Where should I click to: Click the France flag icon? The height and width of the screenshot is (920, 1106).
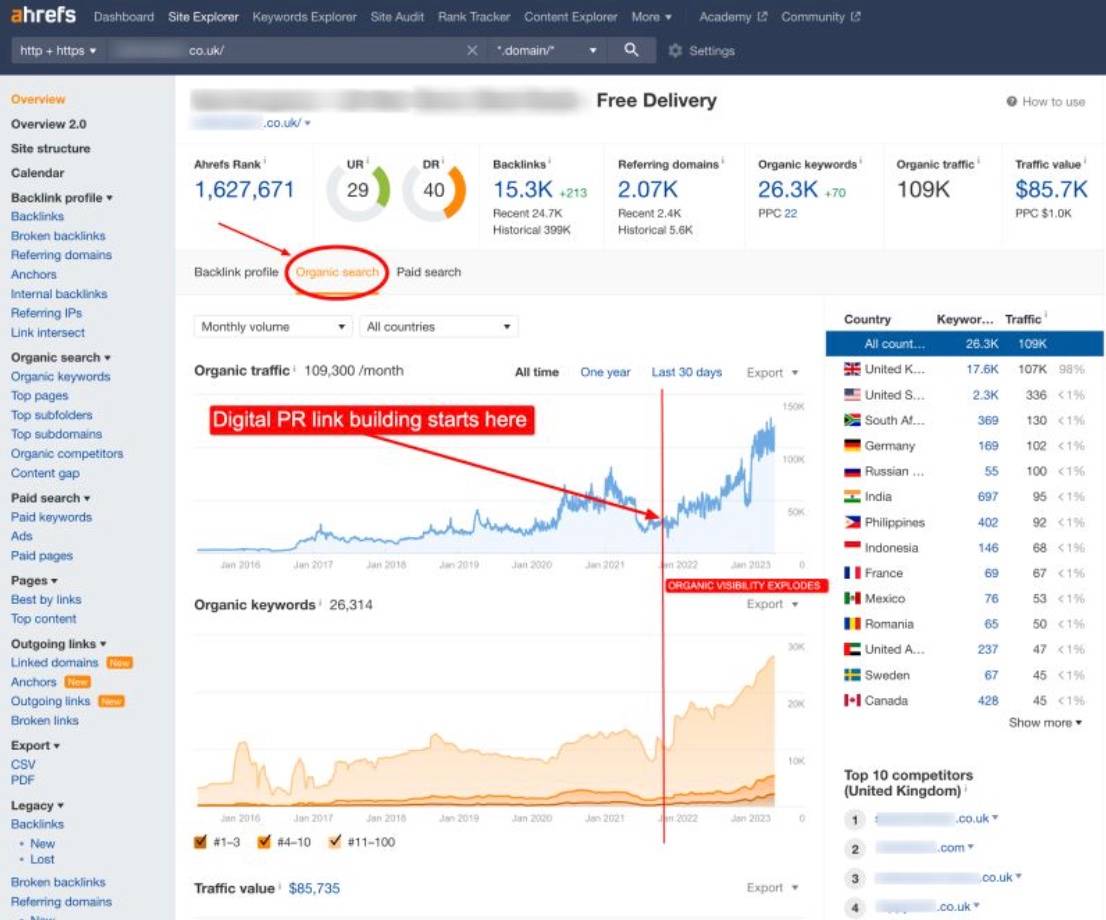point(852,573)
